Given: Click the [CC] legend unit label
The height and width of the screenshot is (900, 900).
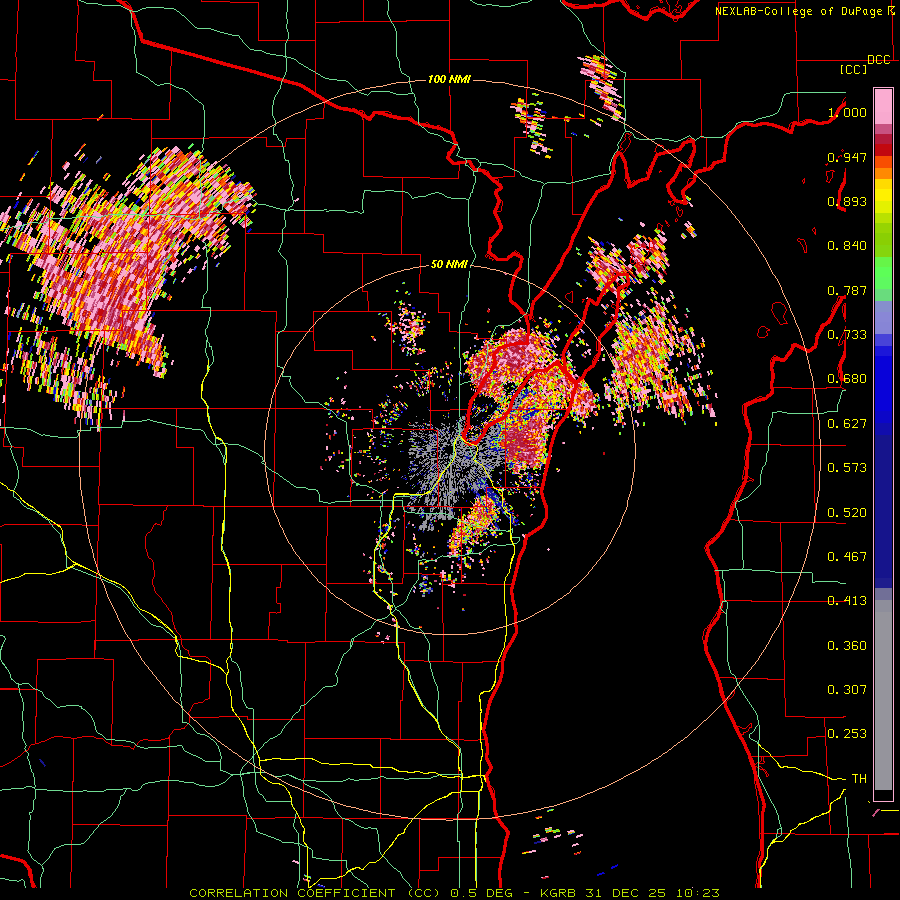Looking at the screenshot, I should click(853, 69).
